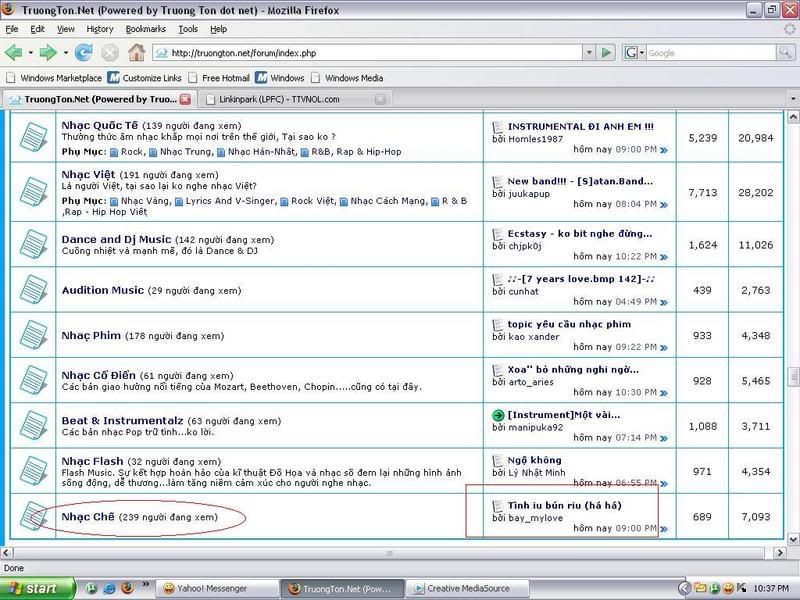
Task: Click the green Forward arrow button
Action: click(x=47, y=53)
